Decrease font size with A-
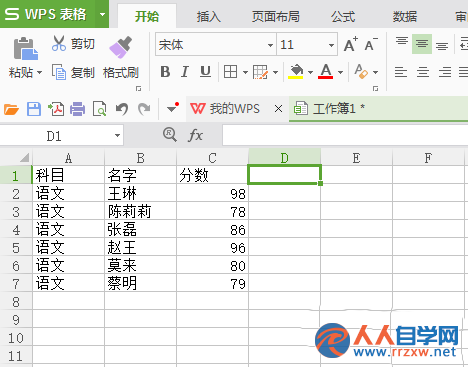The image size is (468, 367). pyautogui.click(x=371, y=44)
